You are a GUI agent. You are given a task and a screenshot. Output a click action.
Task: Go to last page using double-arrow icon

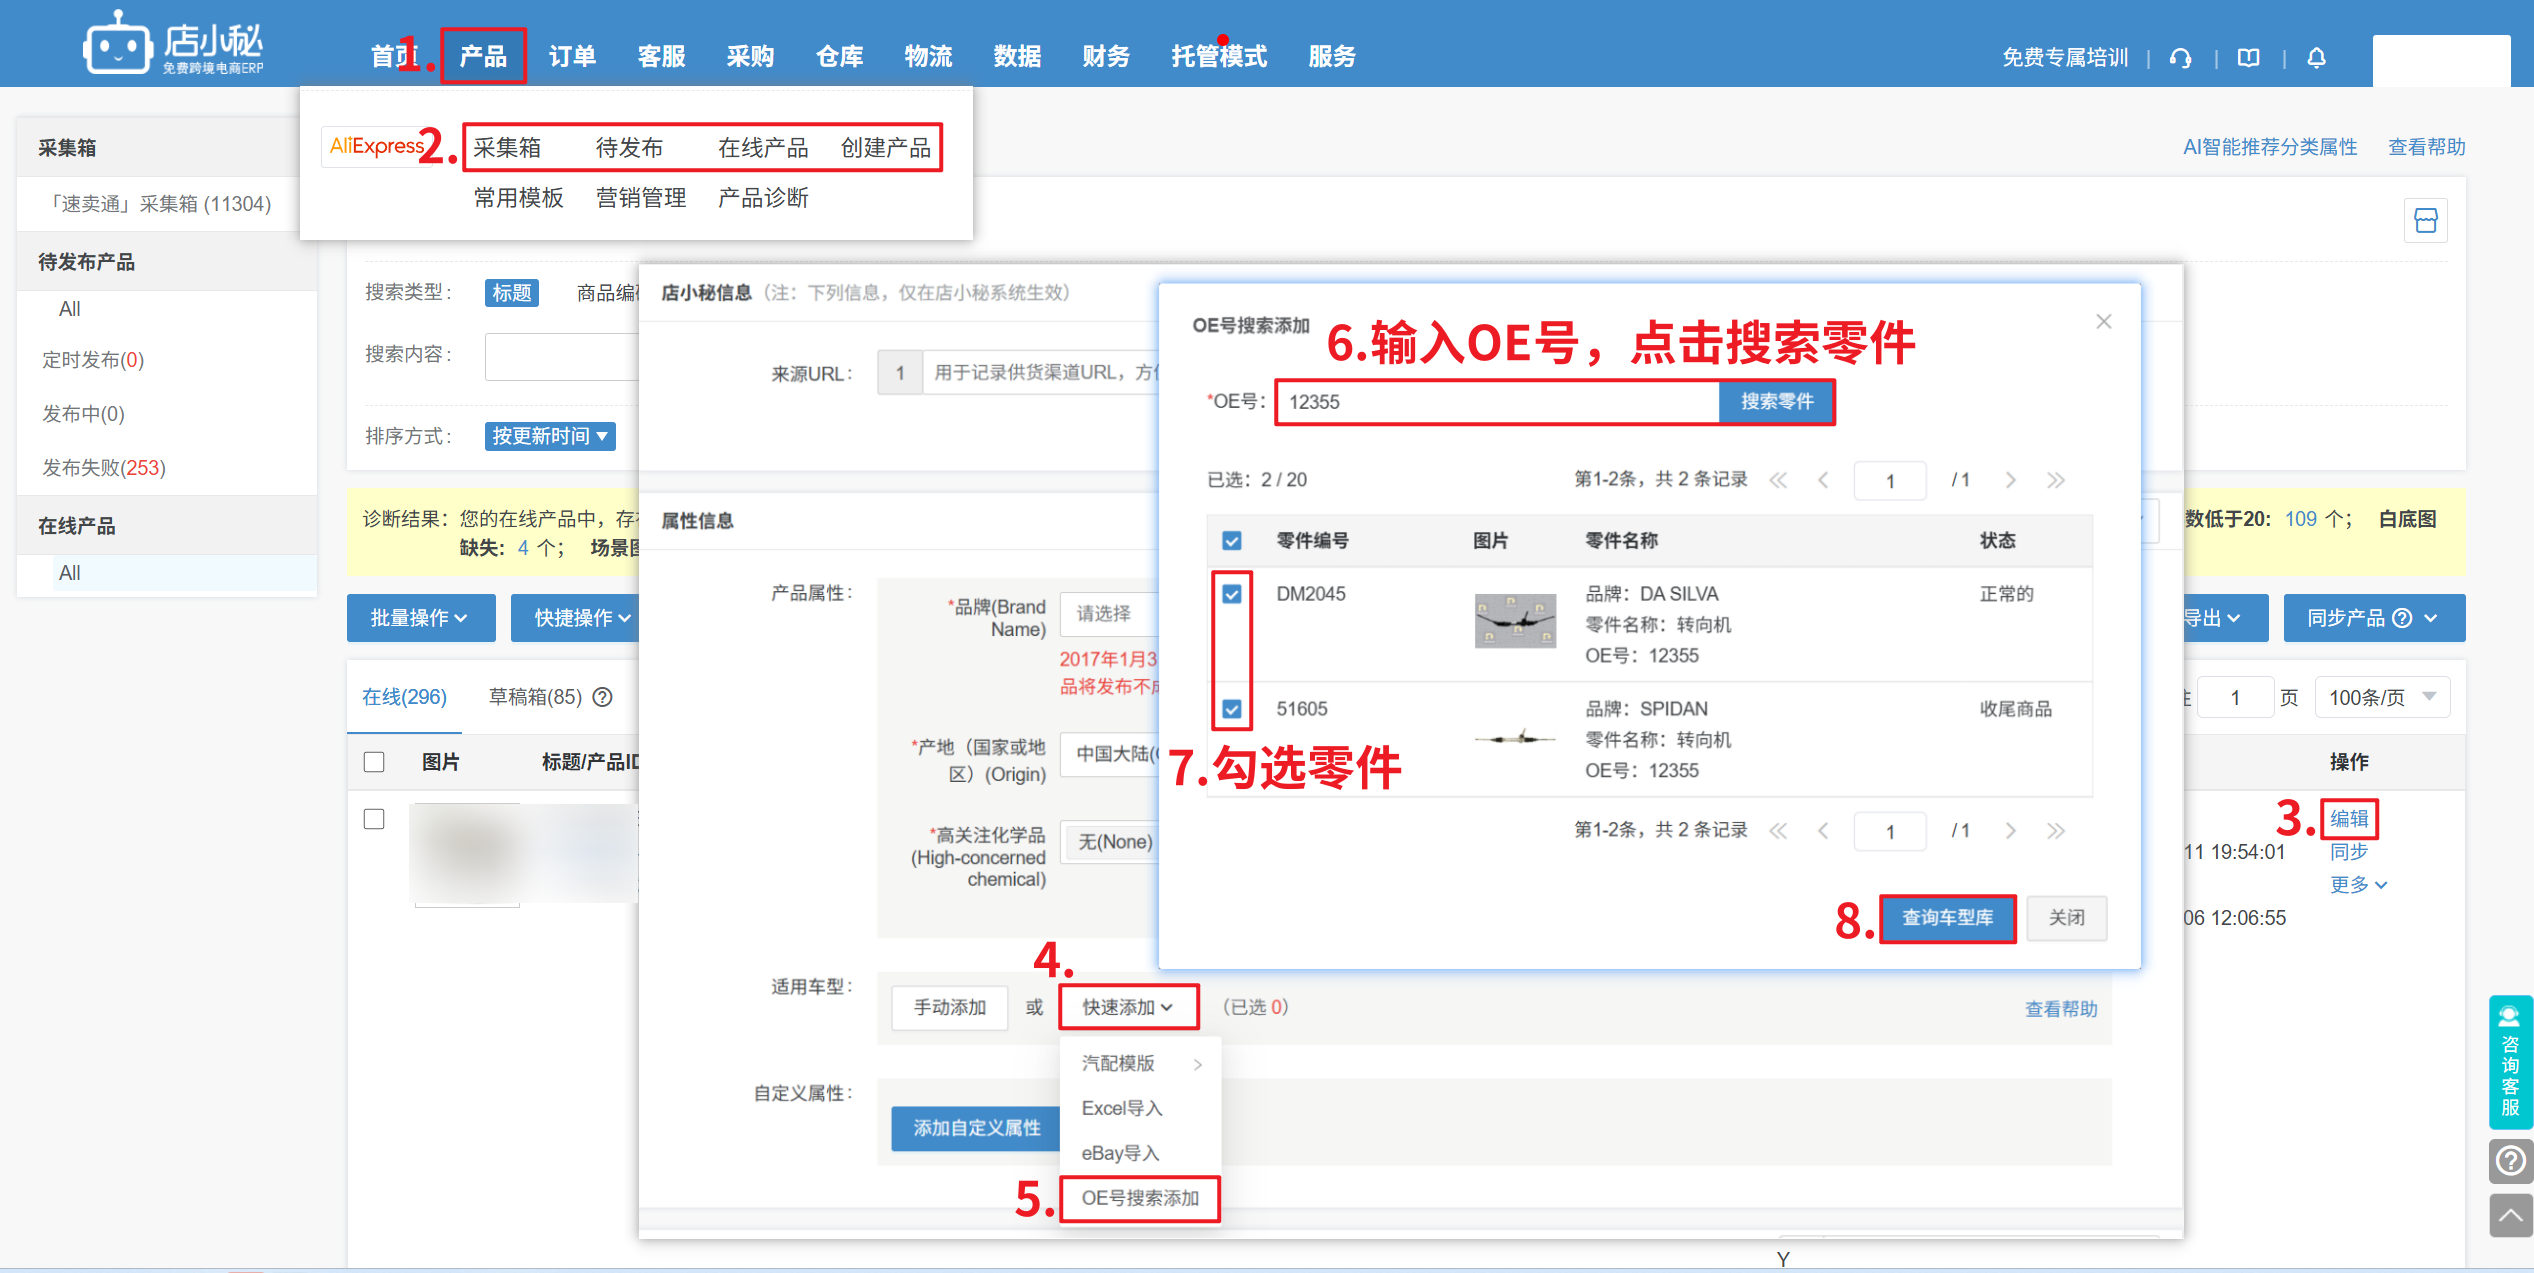coord(2056,480)
